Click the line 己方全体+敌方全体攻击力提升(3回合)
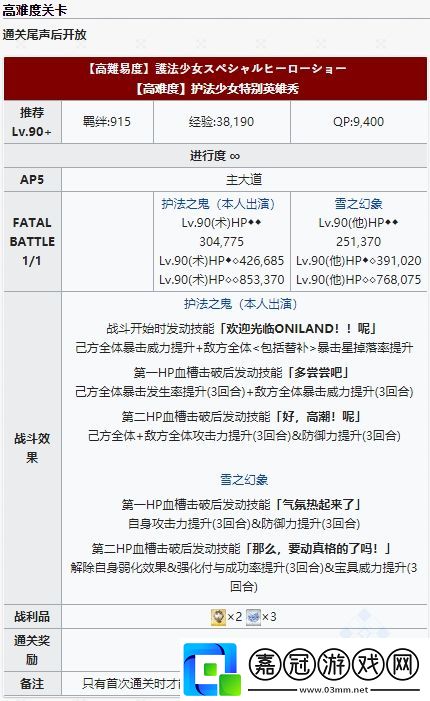Image resolution: width=430 pixels, height=701 pixels. pos(244,435)
